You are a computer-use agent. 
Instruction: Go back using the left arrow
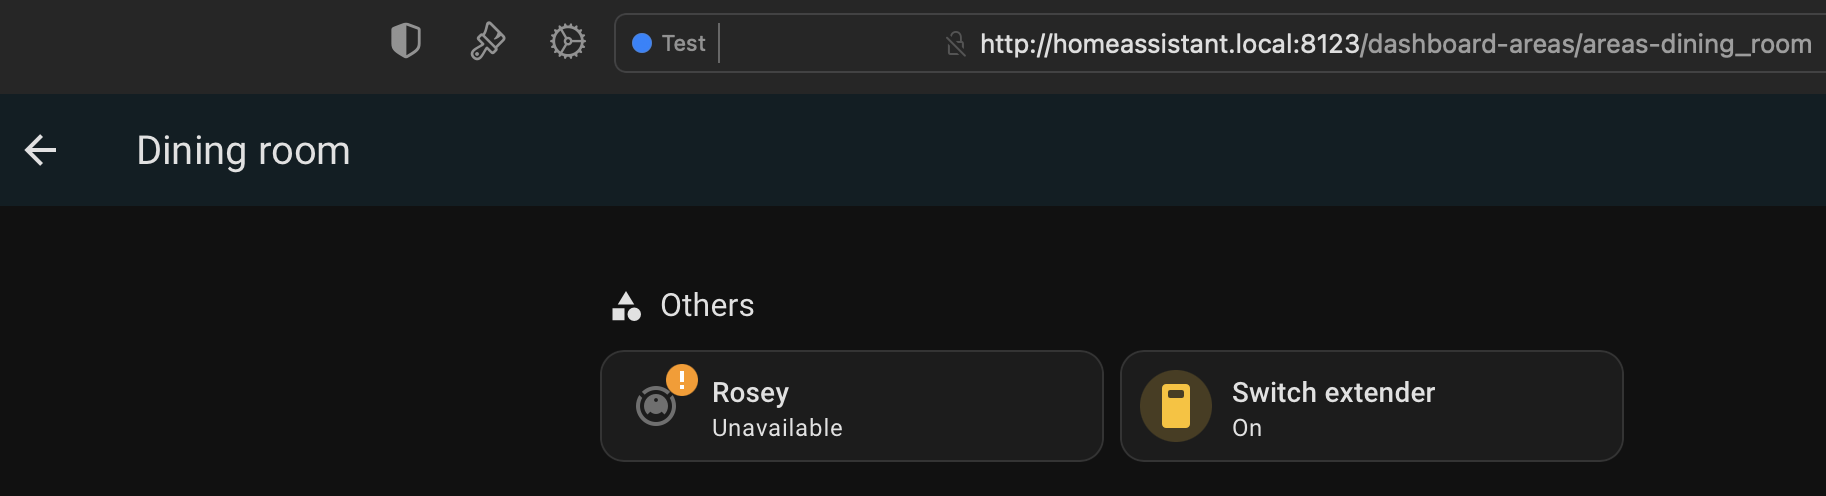41,151
